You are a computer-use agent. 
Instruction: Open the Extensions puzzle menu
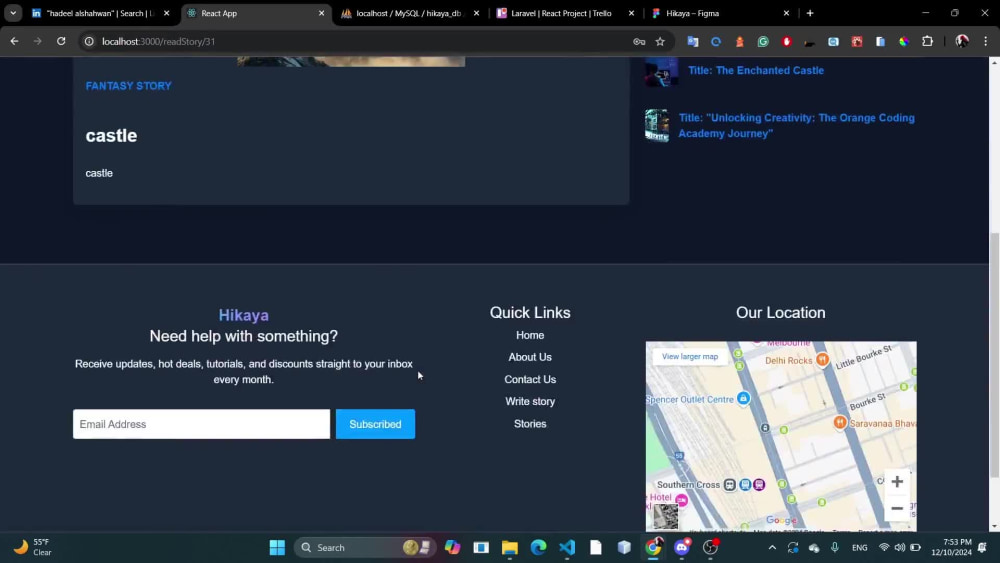(927, 41)
